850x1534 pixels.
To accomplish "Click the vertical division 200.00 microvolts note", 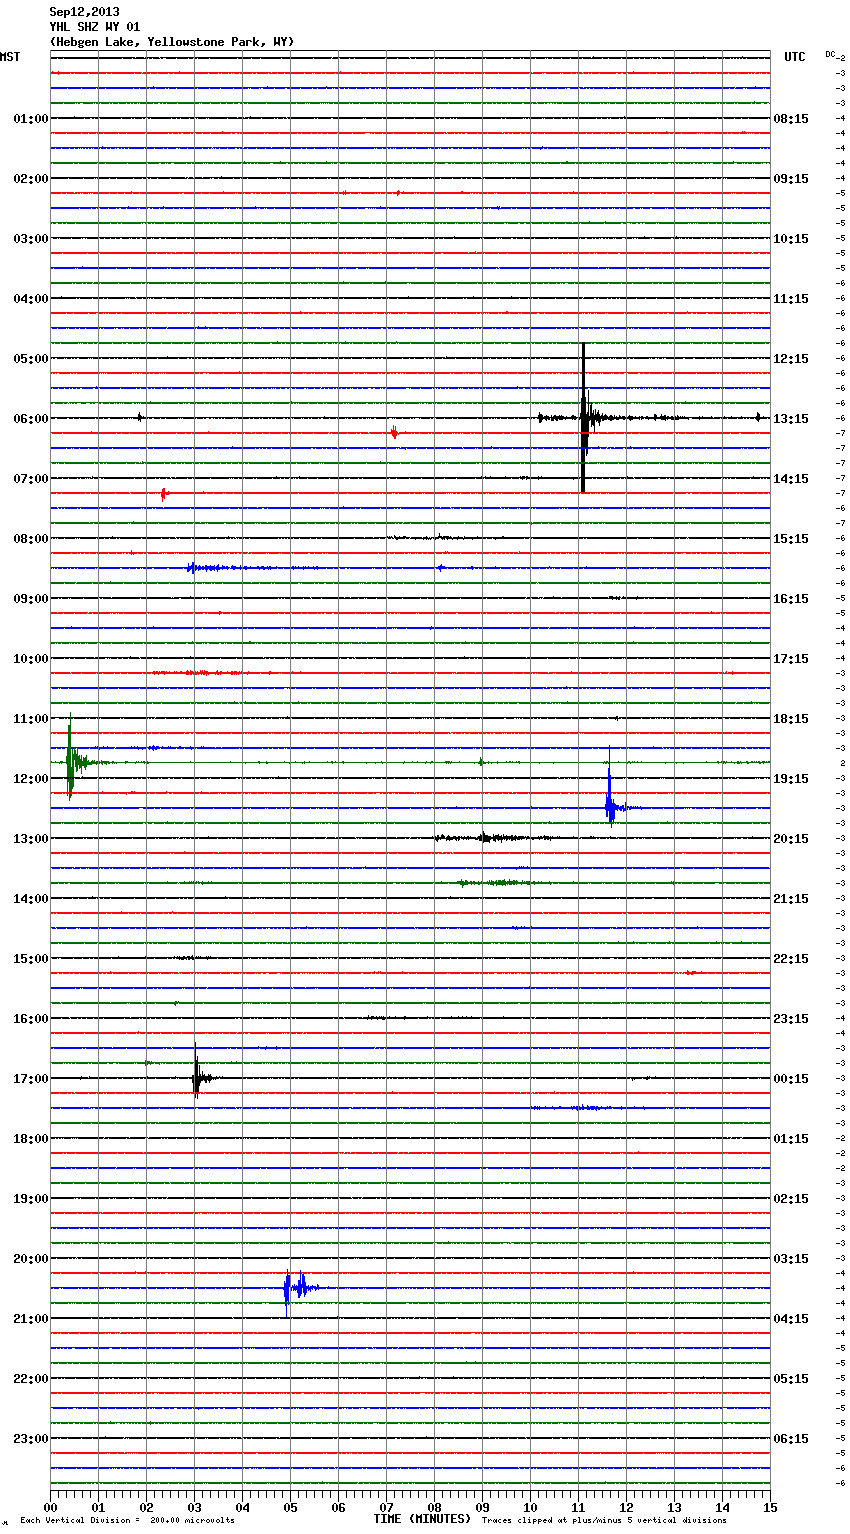I will (x=127, y=1521).
